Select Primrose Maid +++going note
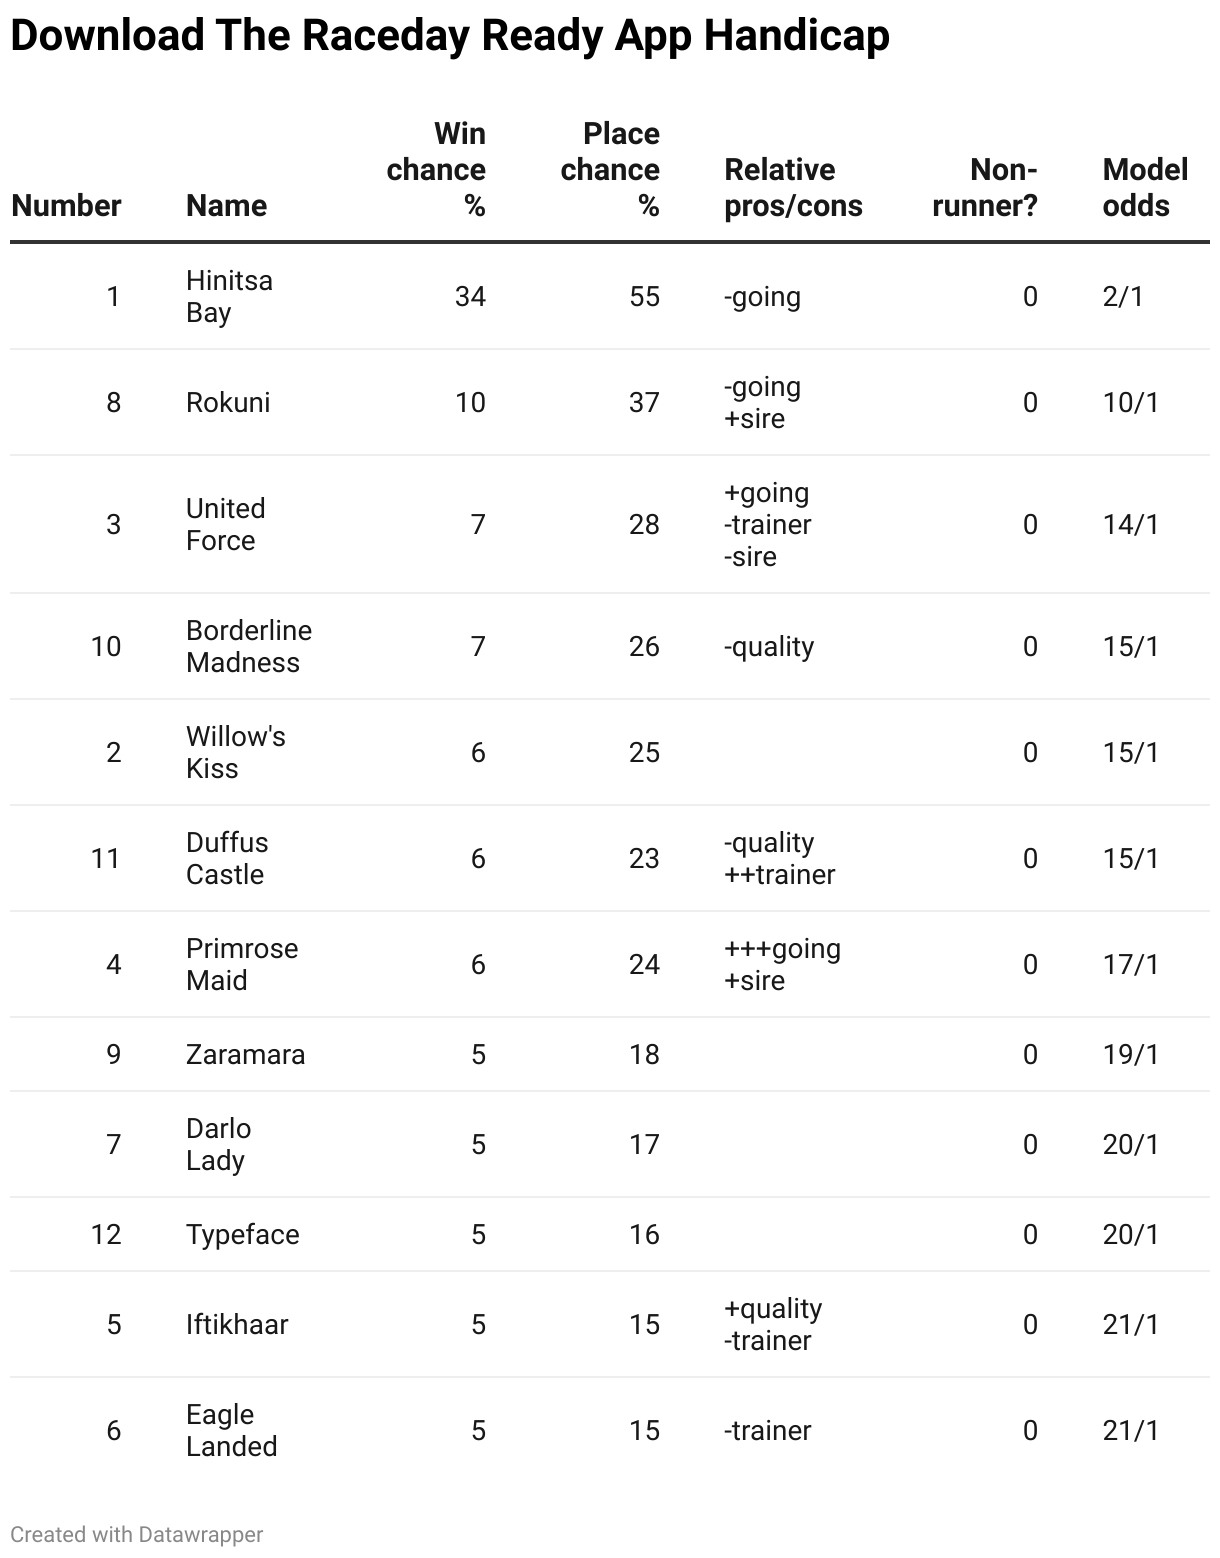 [x=782, y=948]
